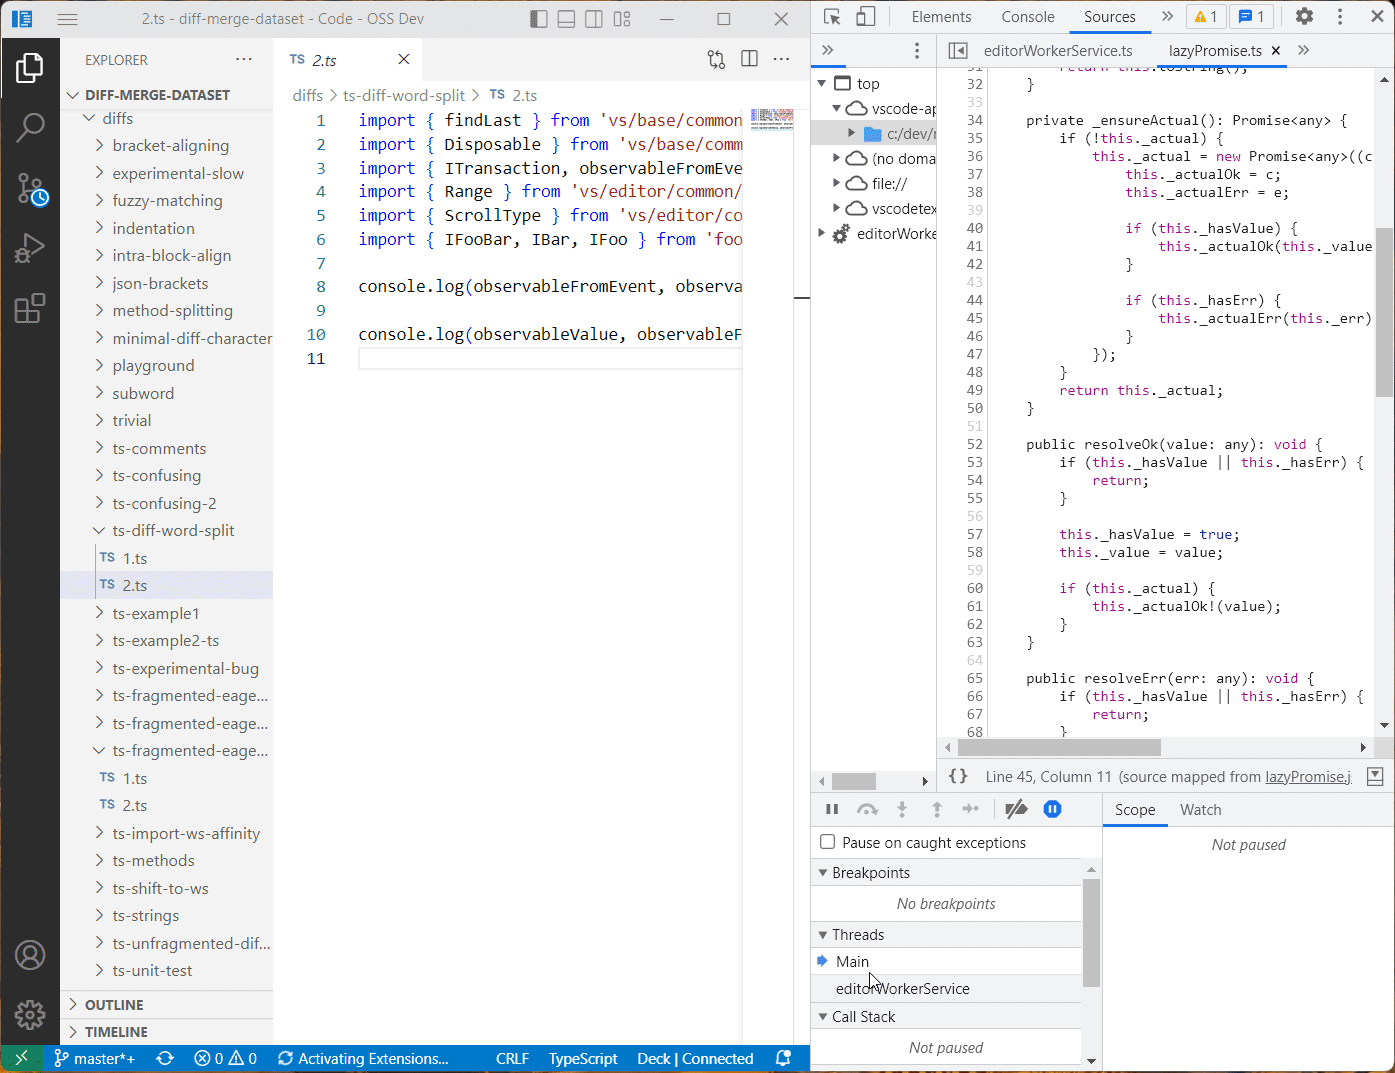Toggle device toolbar in DevTools

[x=866, y=17]
